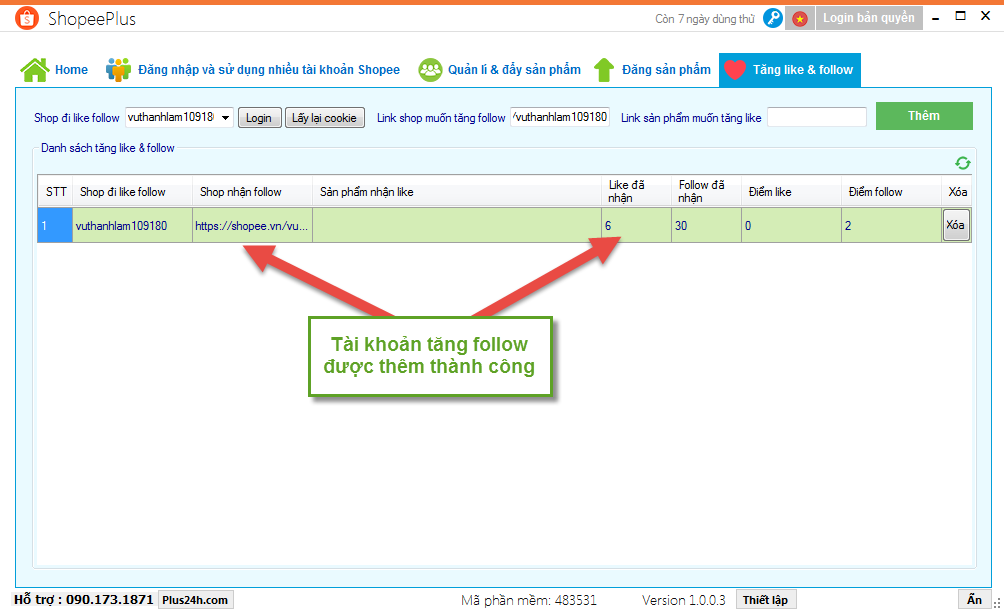Click the Ẩn hide button

click(x=974, y=600)
